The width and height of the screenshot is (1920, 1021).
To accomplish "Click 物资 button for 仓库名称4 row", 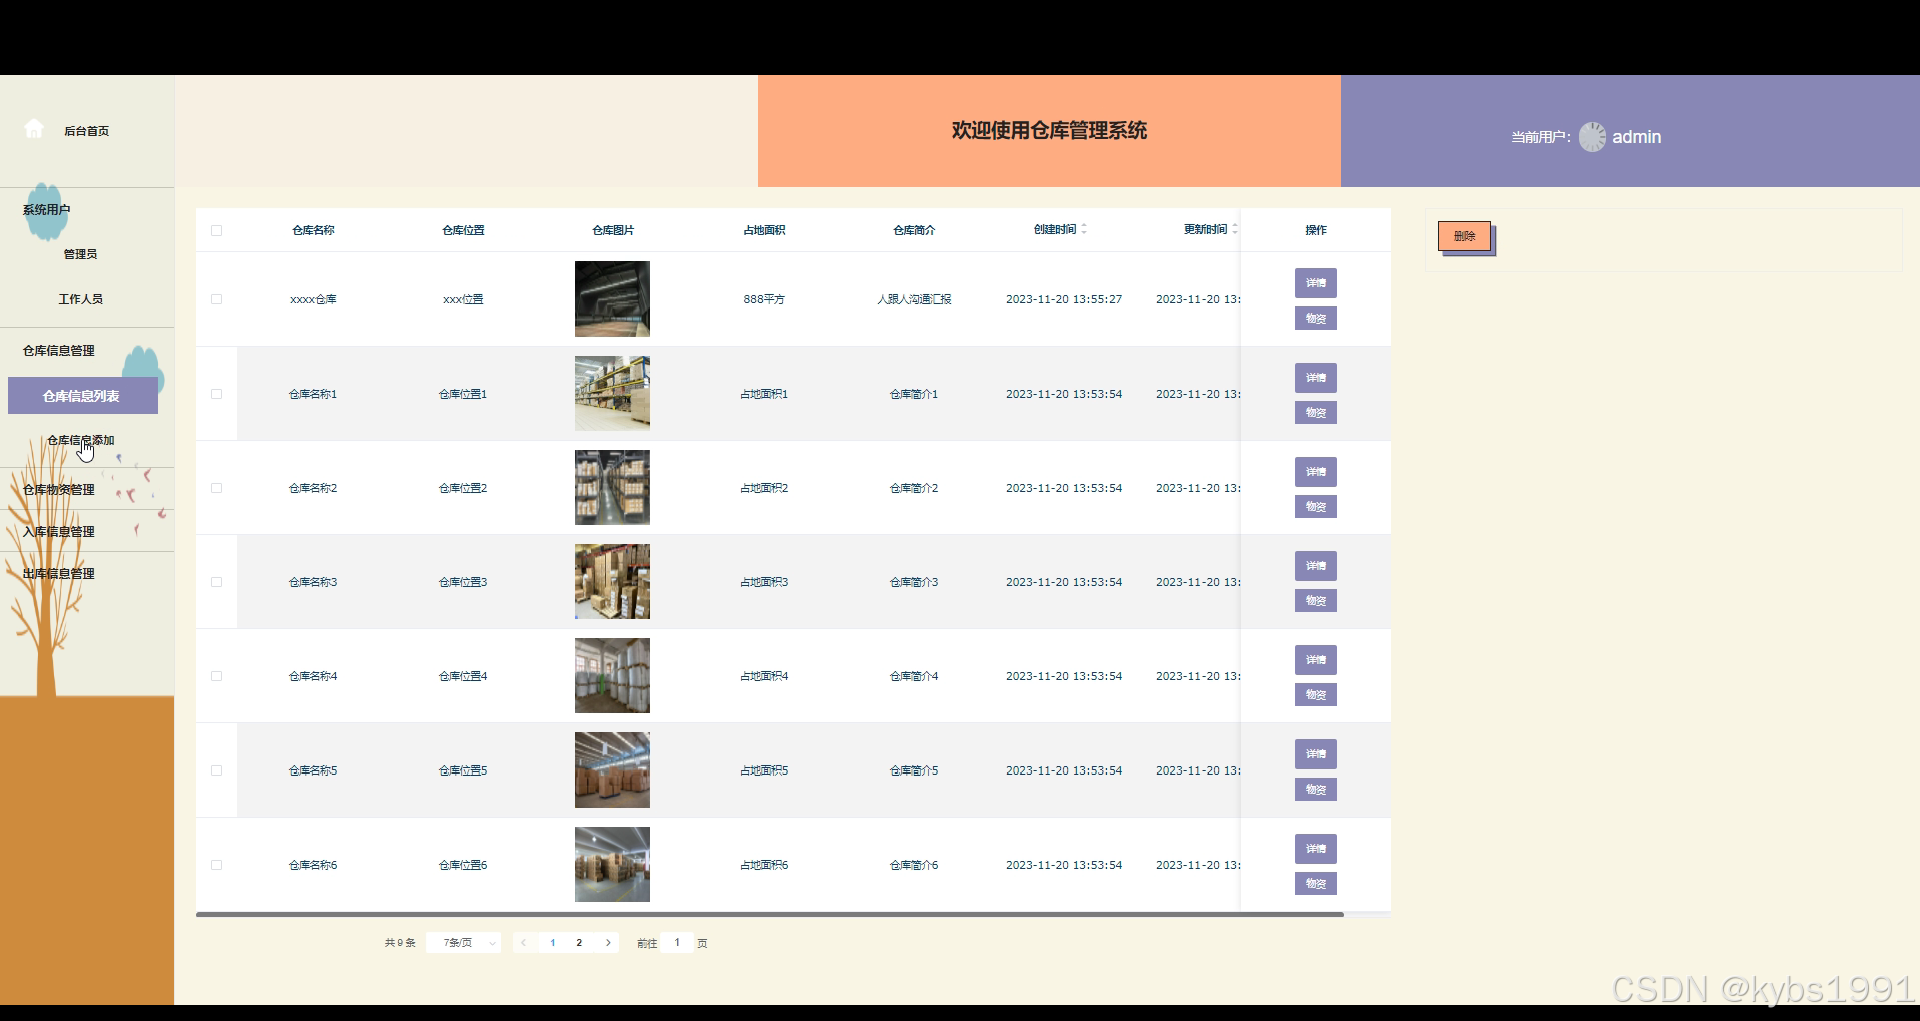I will [1316, 695].
